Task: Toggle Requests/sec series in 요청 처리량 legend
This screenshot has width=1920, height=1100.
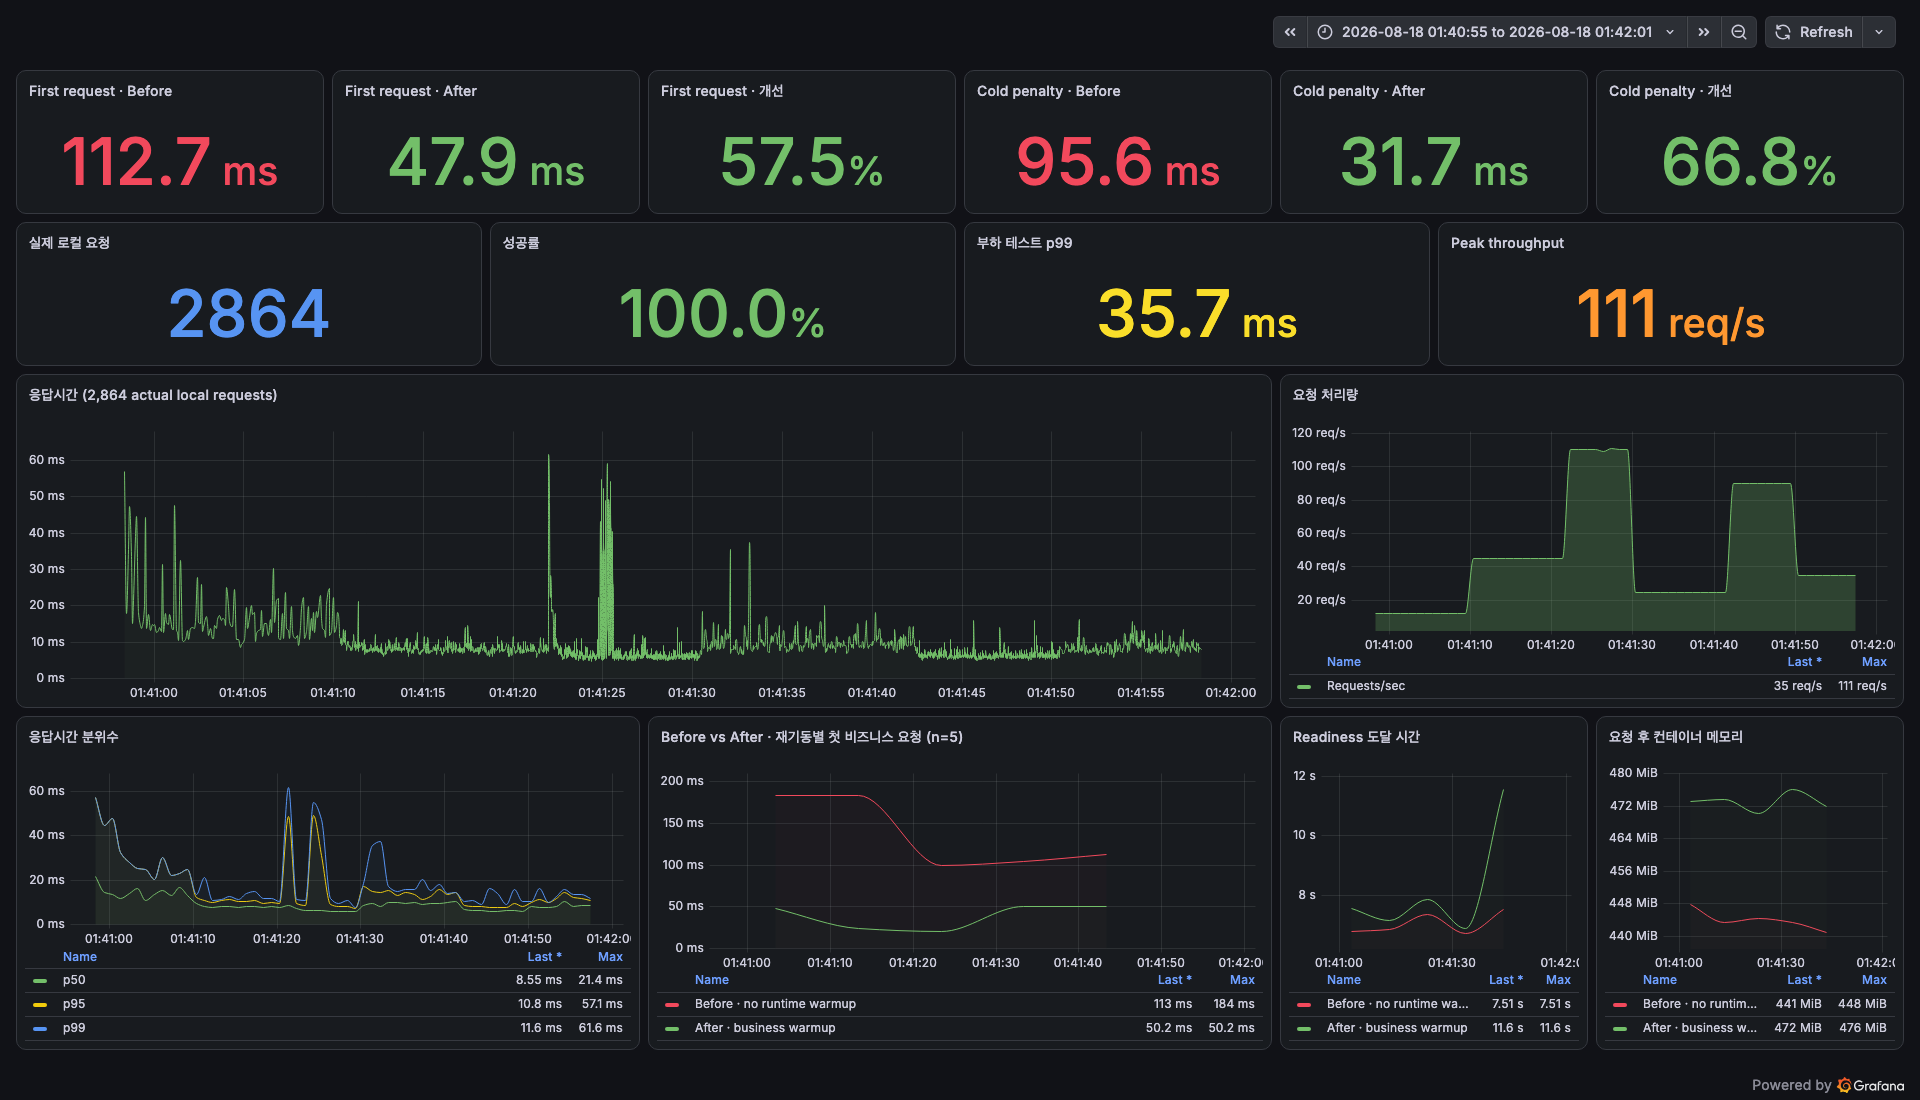Action: pos(1366,686)
